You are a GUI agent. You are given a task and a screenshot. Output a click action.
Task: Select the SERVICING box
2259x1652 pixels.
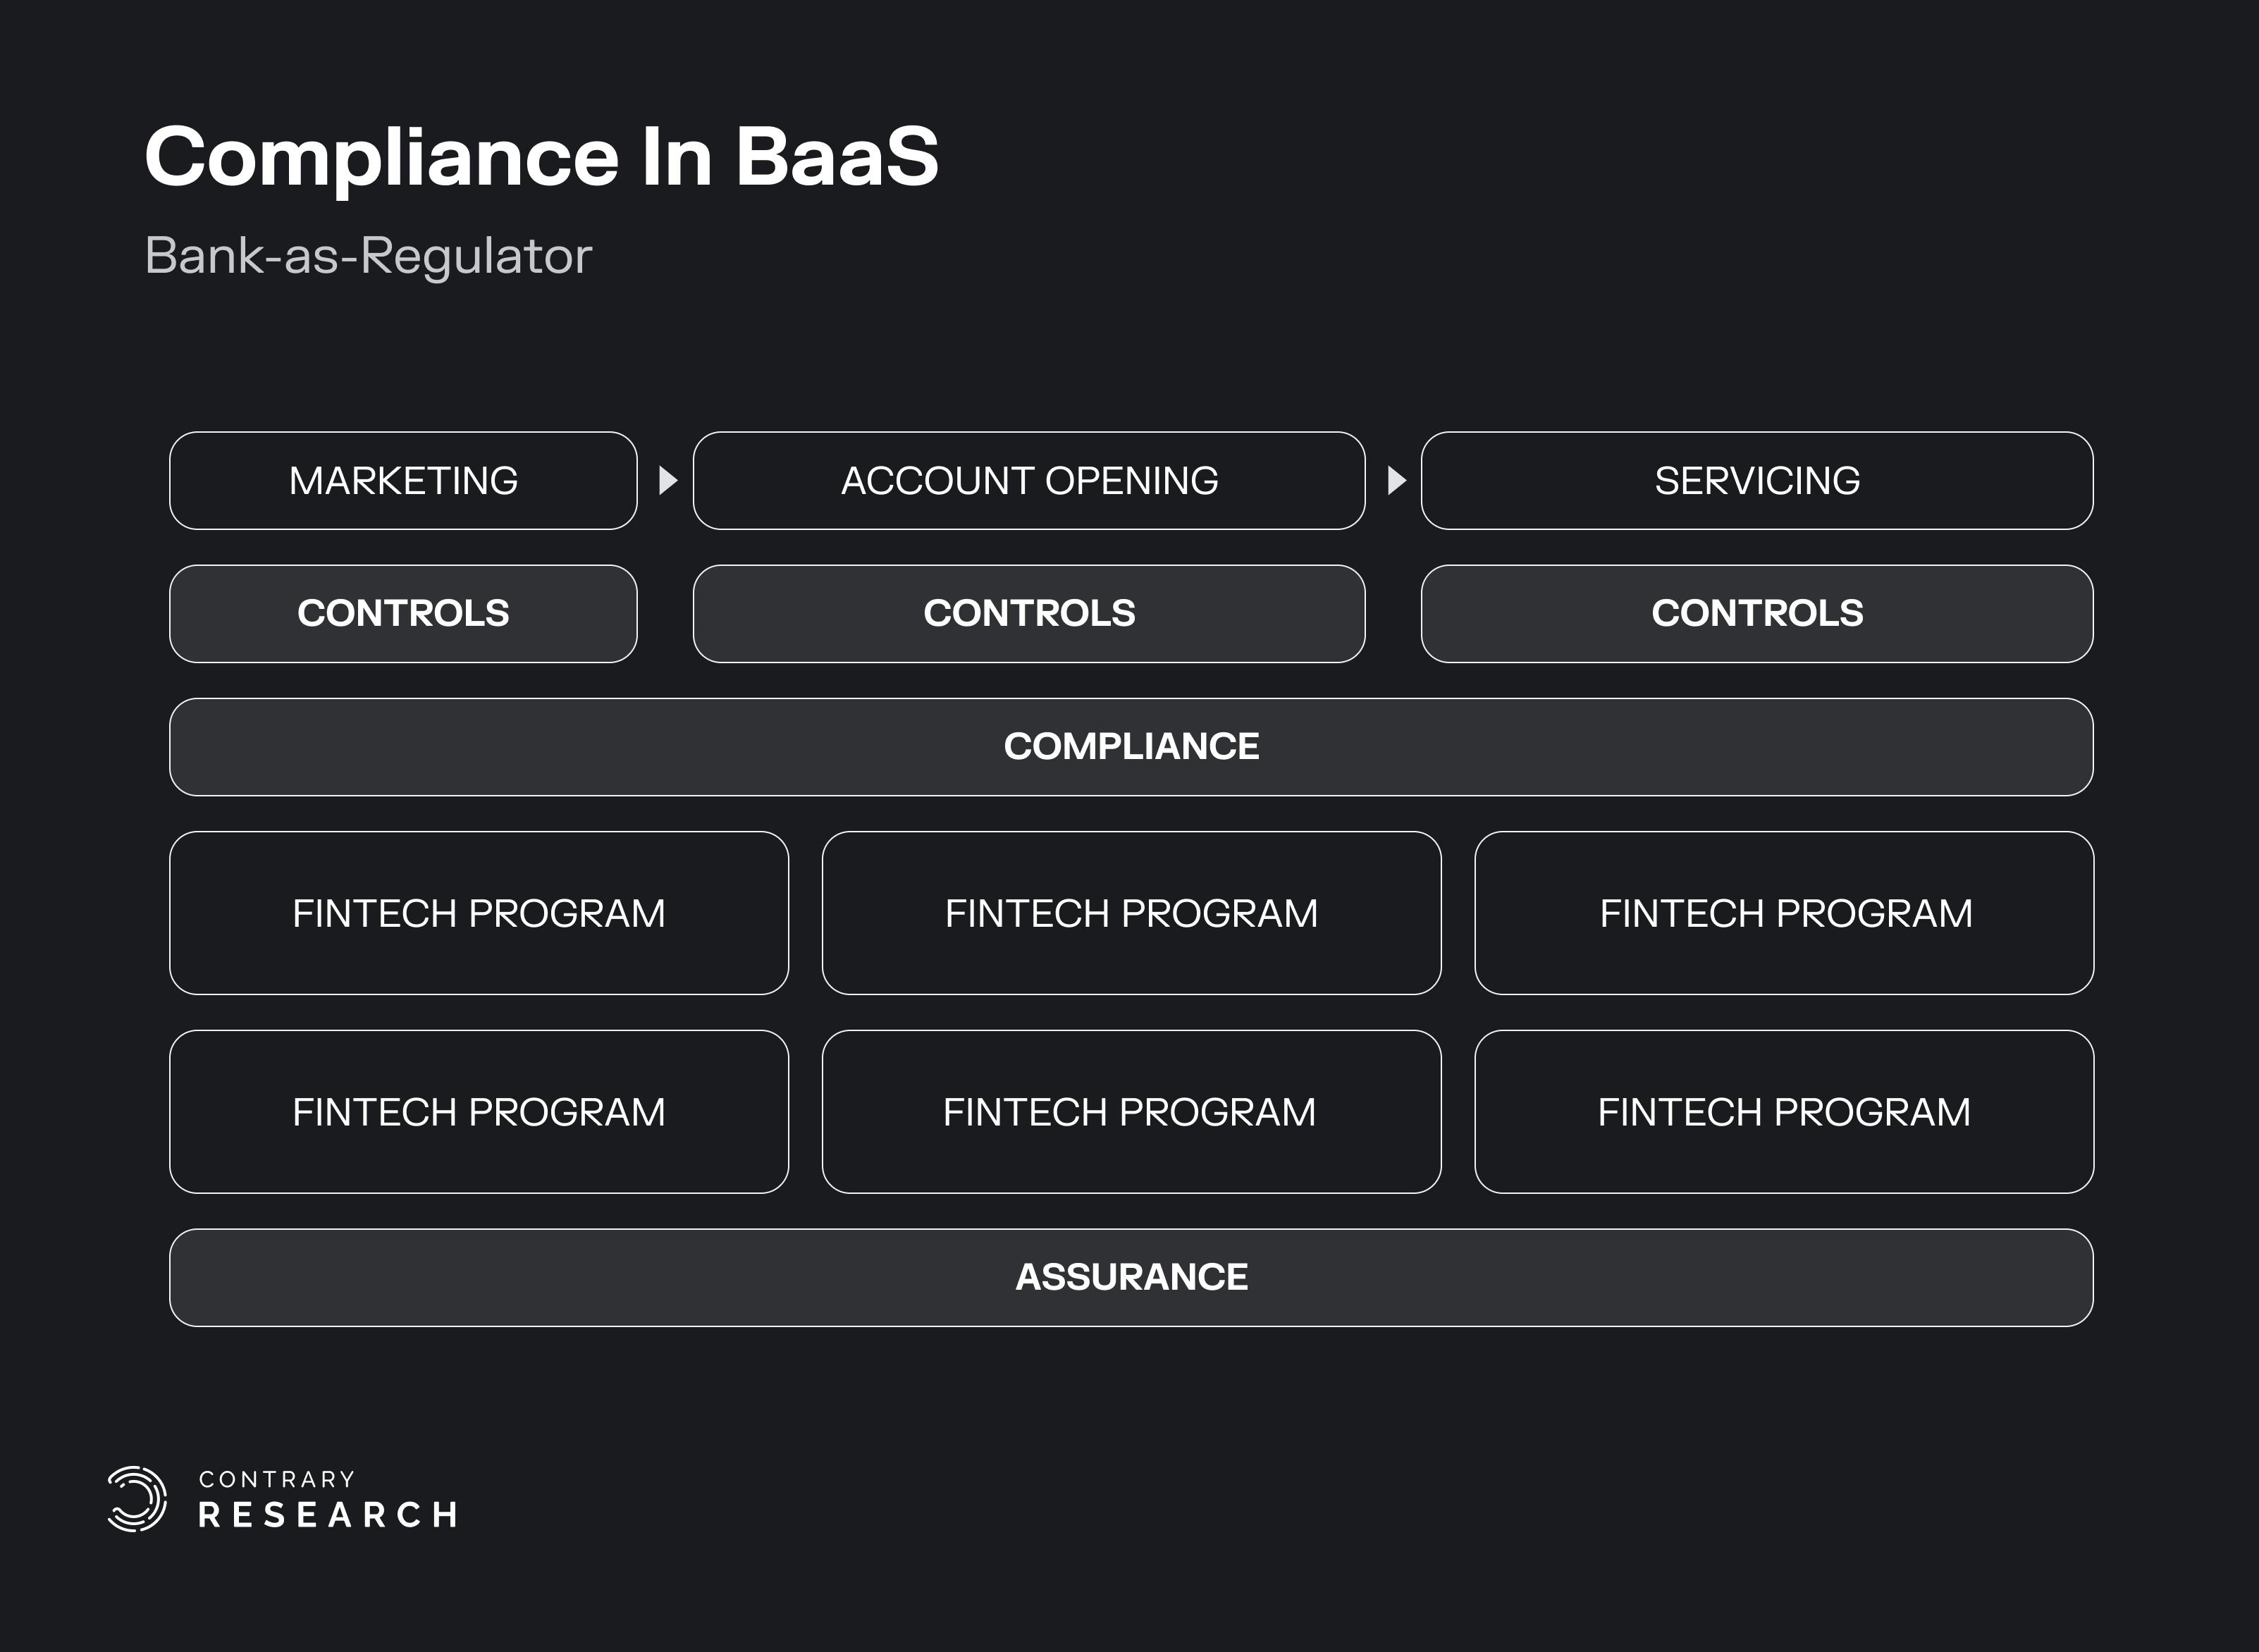click(x=1756, y=481)
